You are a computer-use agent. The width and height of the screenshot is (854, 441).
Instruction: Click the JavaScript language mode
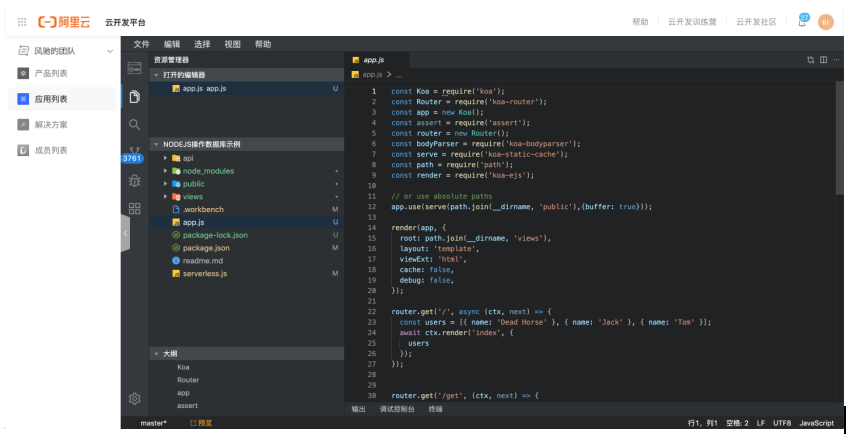(x=816, y=423)
